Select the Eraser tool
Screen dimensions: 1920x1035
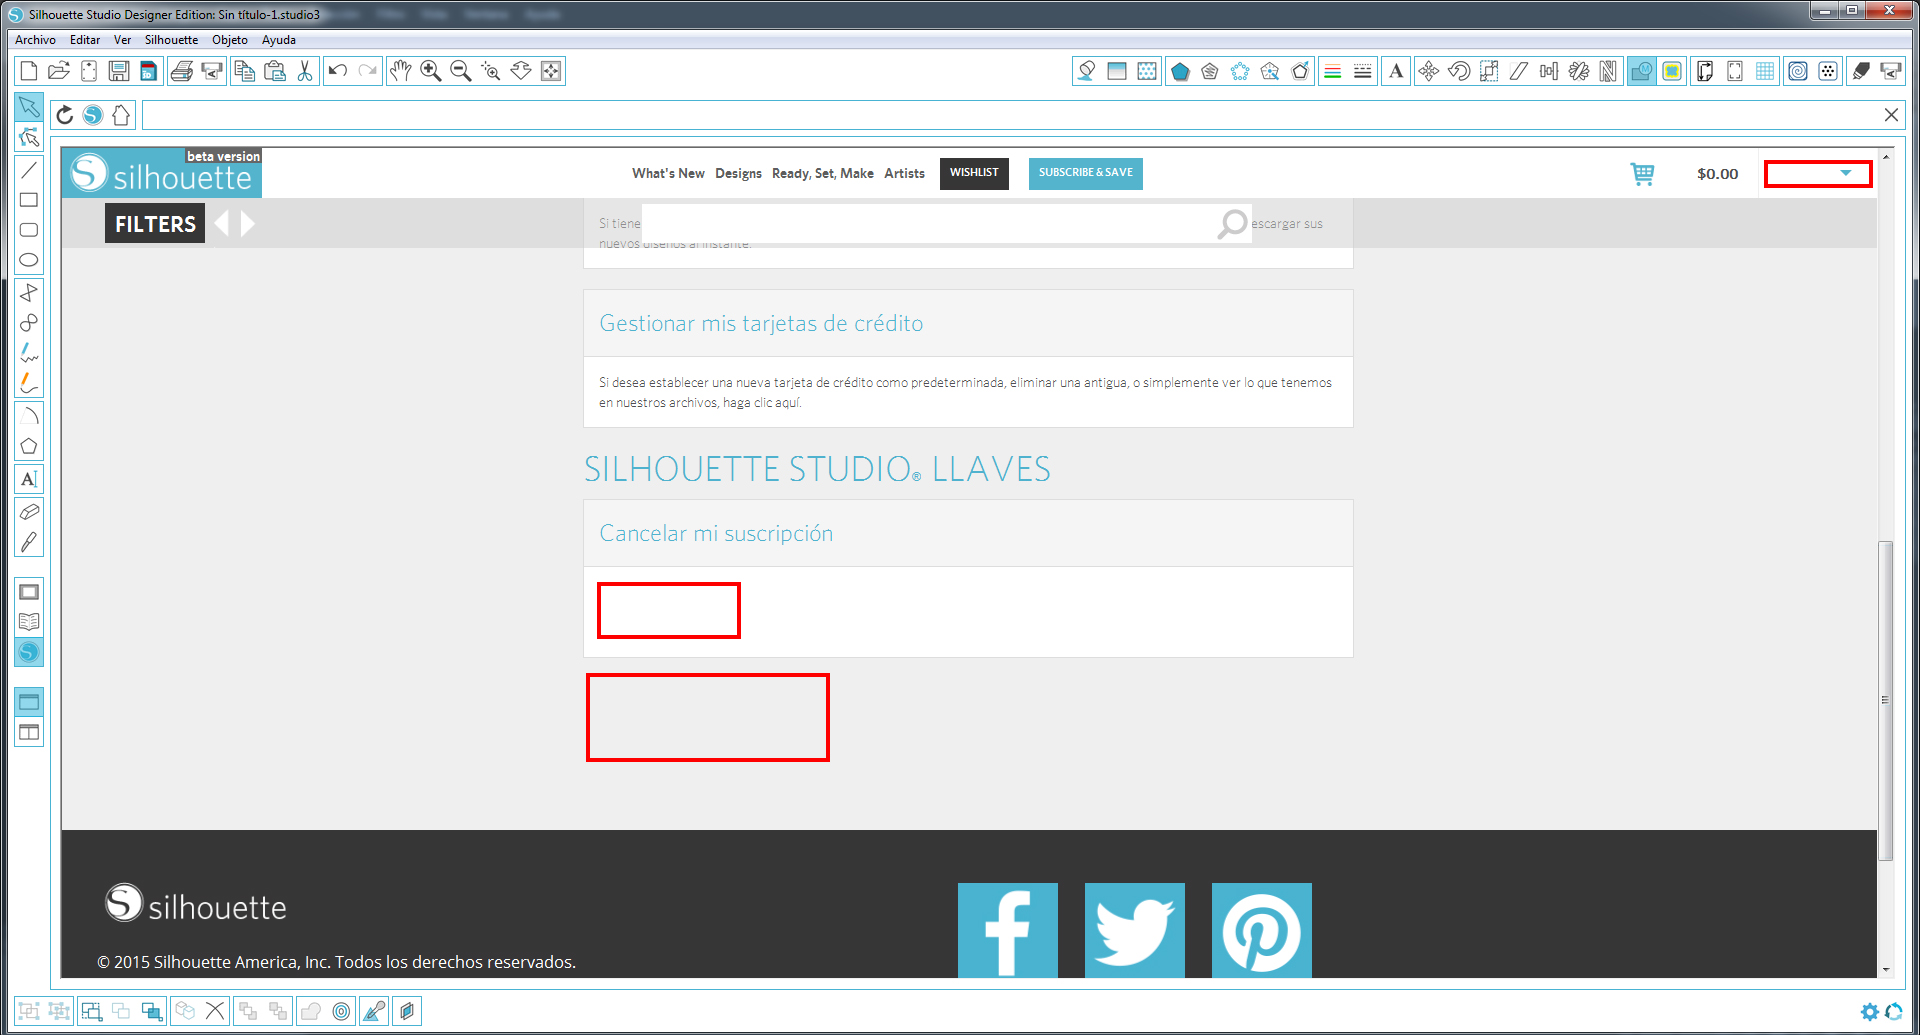tap(29, 512)
